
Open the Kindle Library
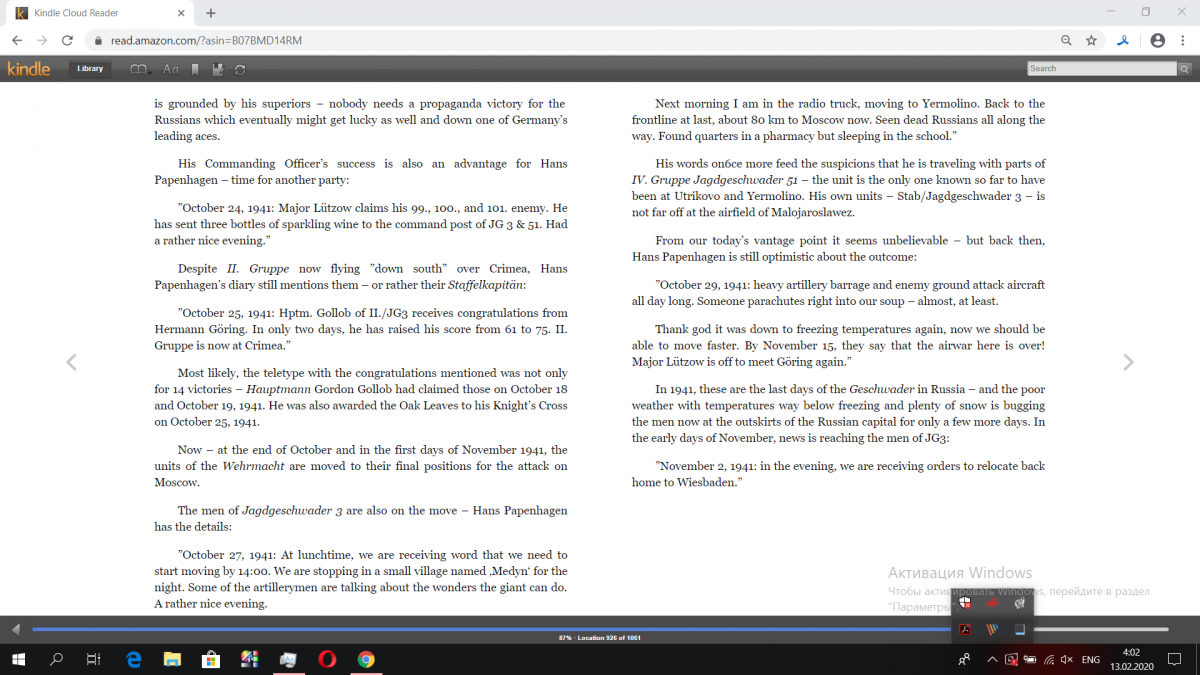tap(90, 69)
